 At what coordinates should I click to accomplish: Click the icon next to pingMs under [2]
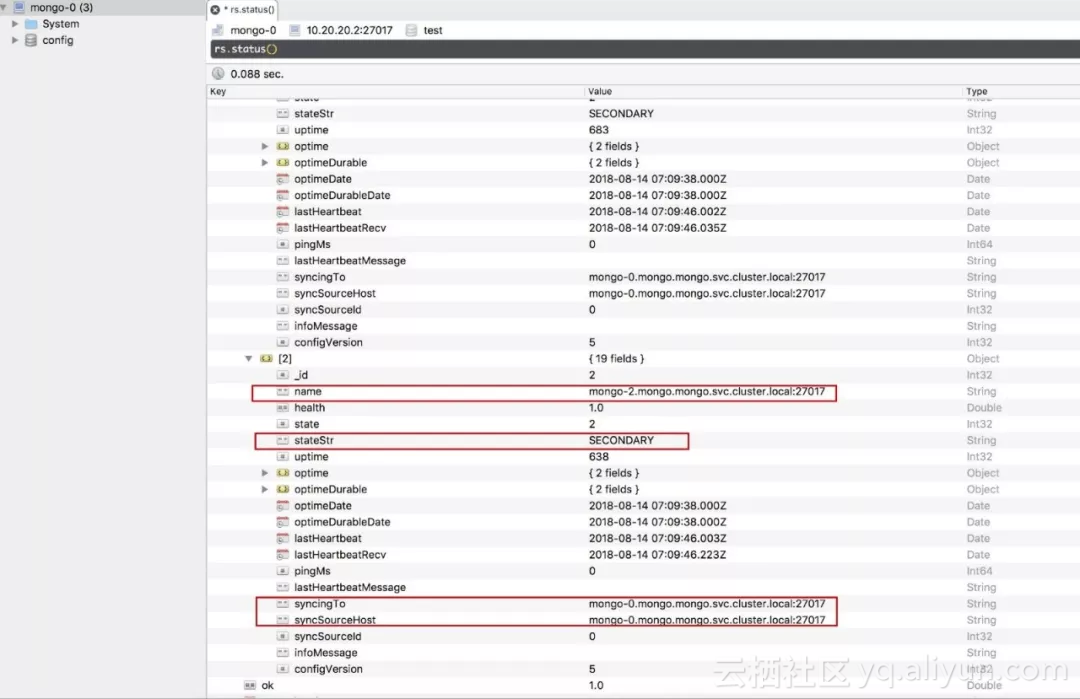282,571
